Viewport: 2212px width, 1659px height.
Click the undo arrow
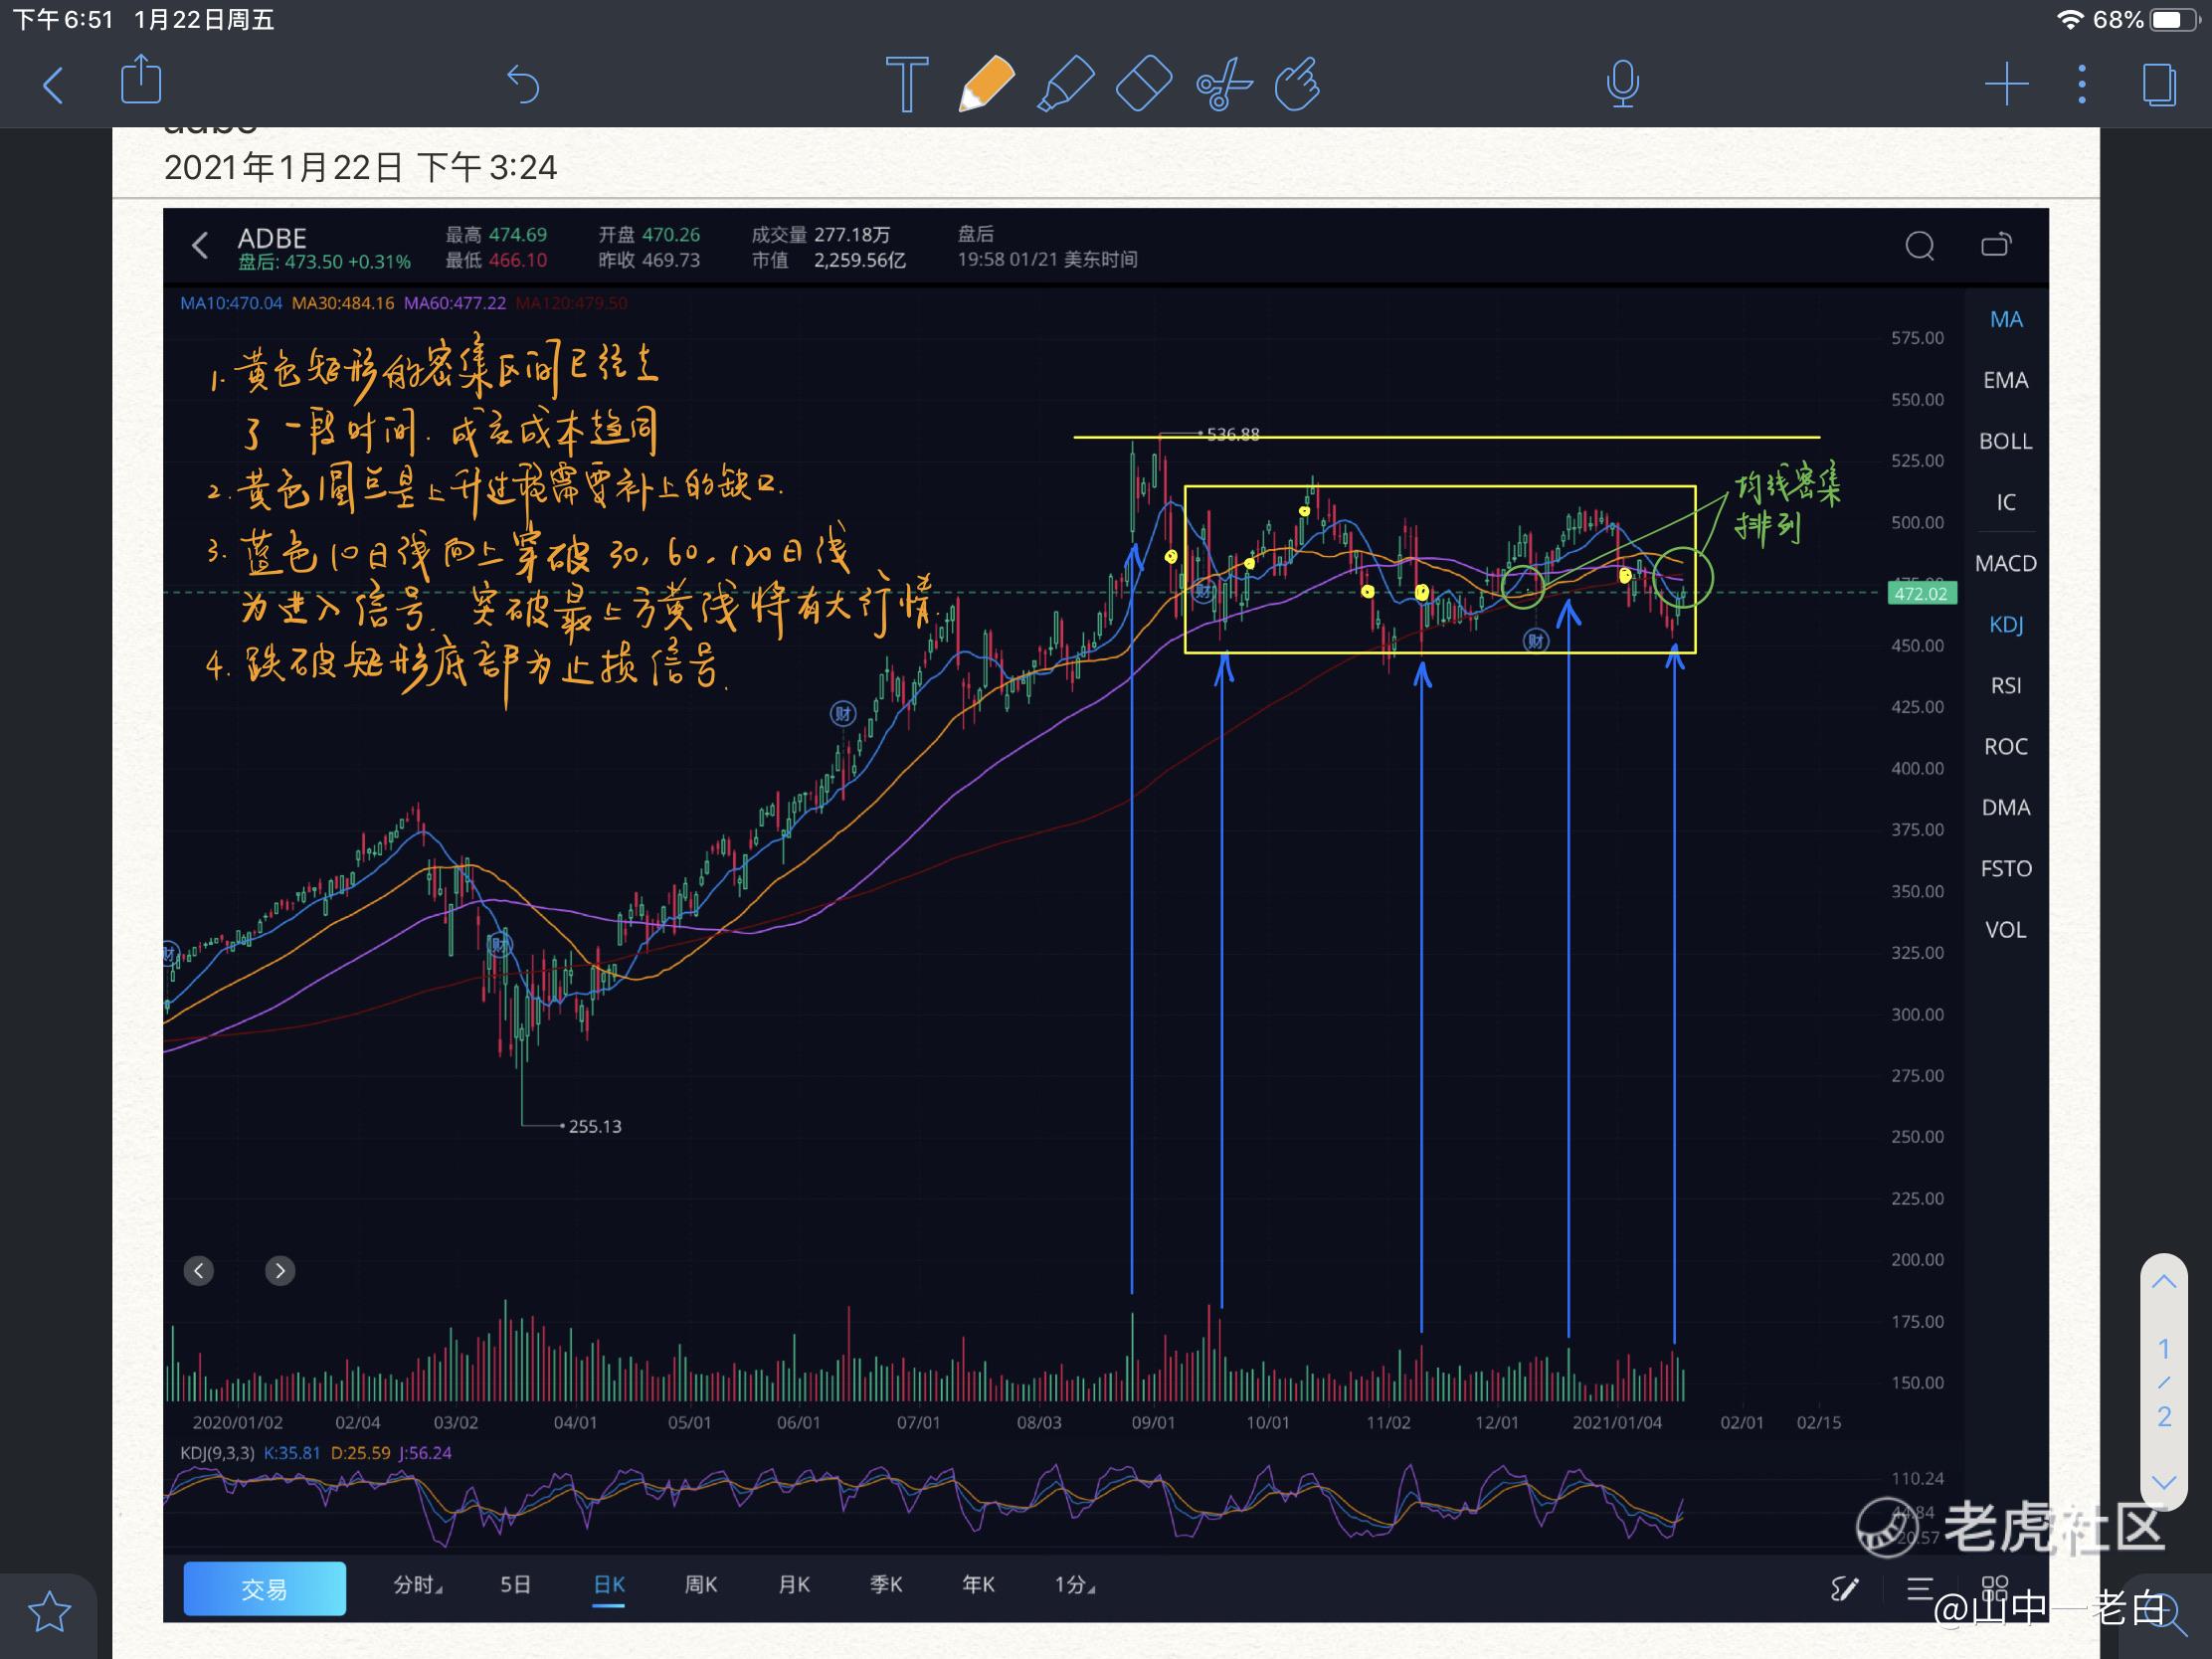pos(522,84)
